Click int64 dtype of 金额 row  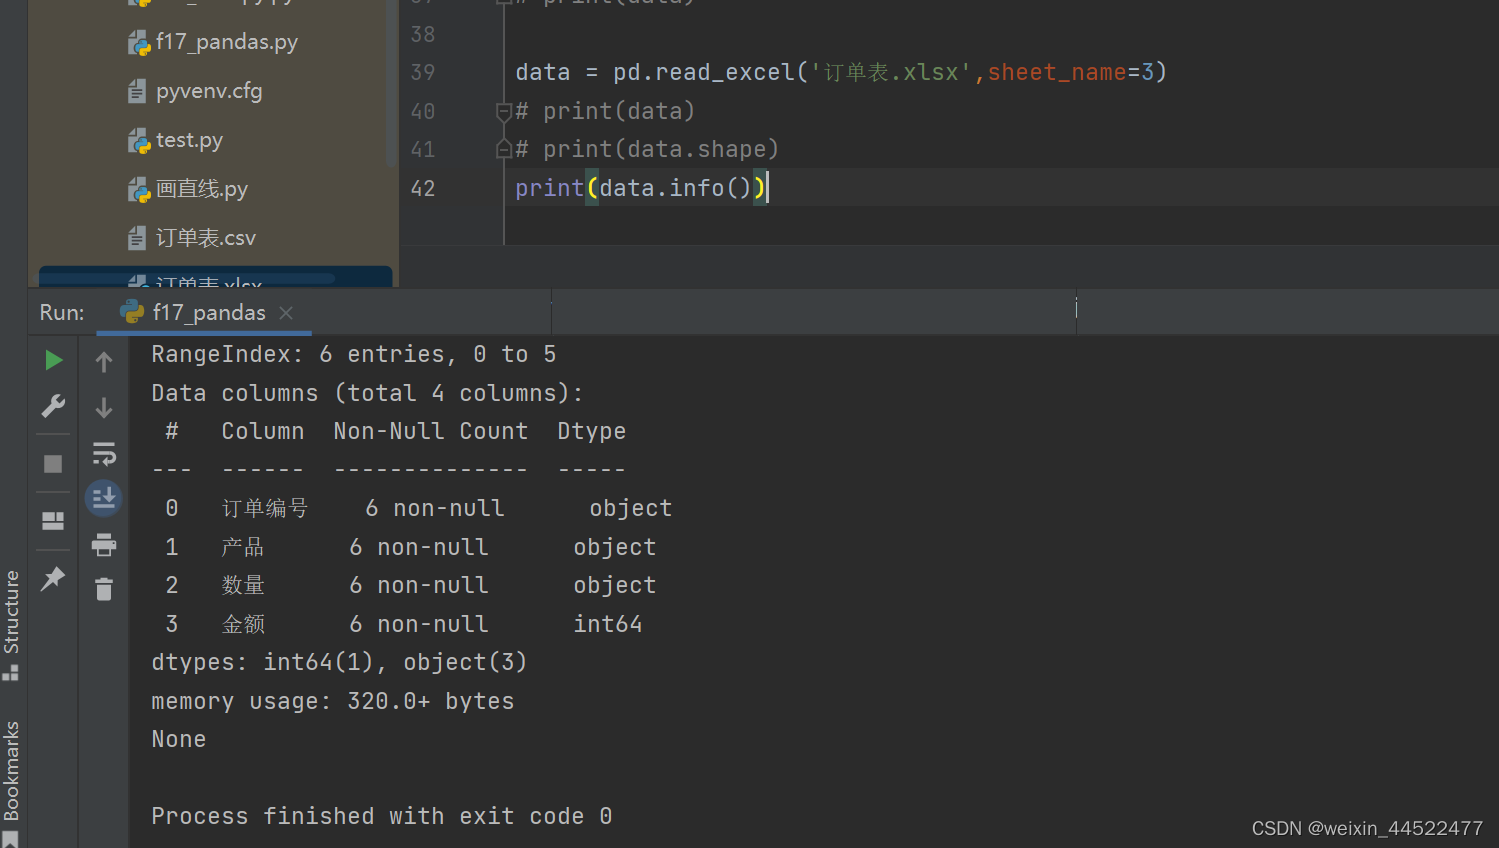click(x=608, y=624)
